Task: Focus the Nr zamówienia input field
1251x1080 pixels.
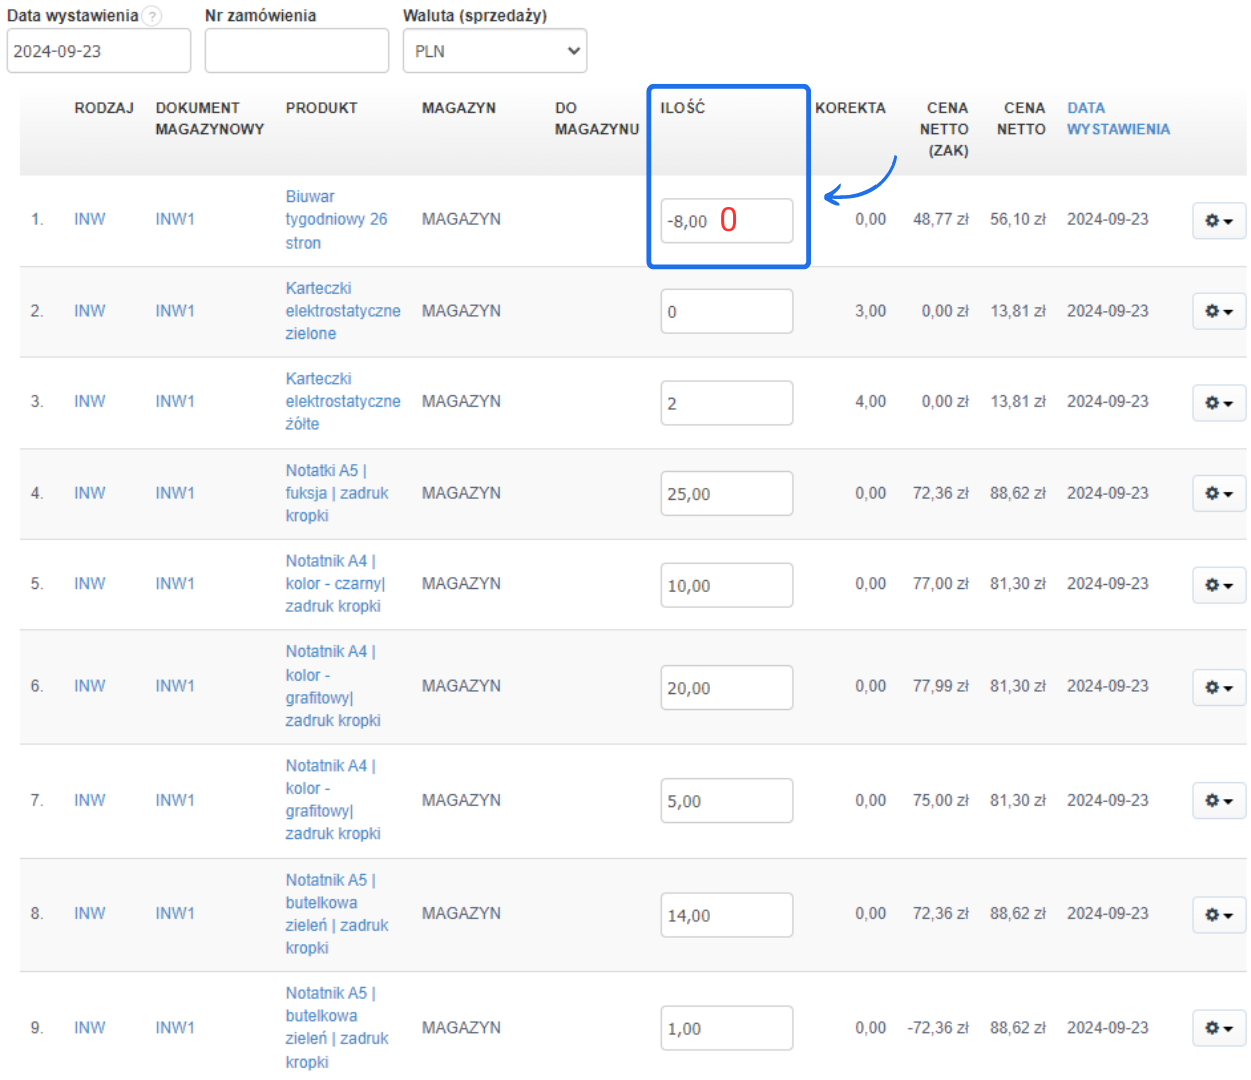Action: click(x=296, y=51)
